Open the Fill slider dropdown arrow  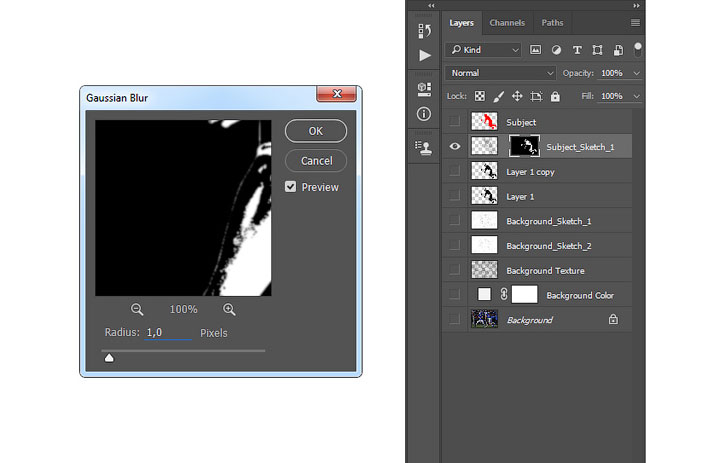point(637,96)
